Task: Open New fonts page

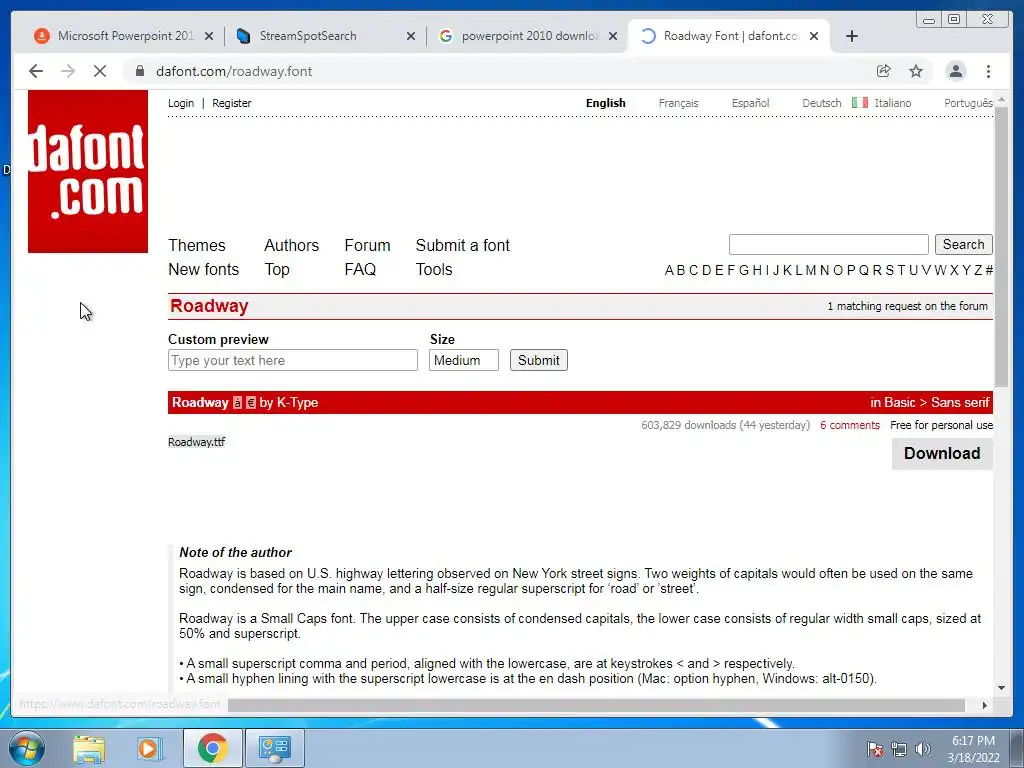Action: 204,270
